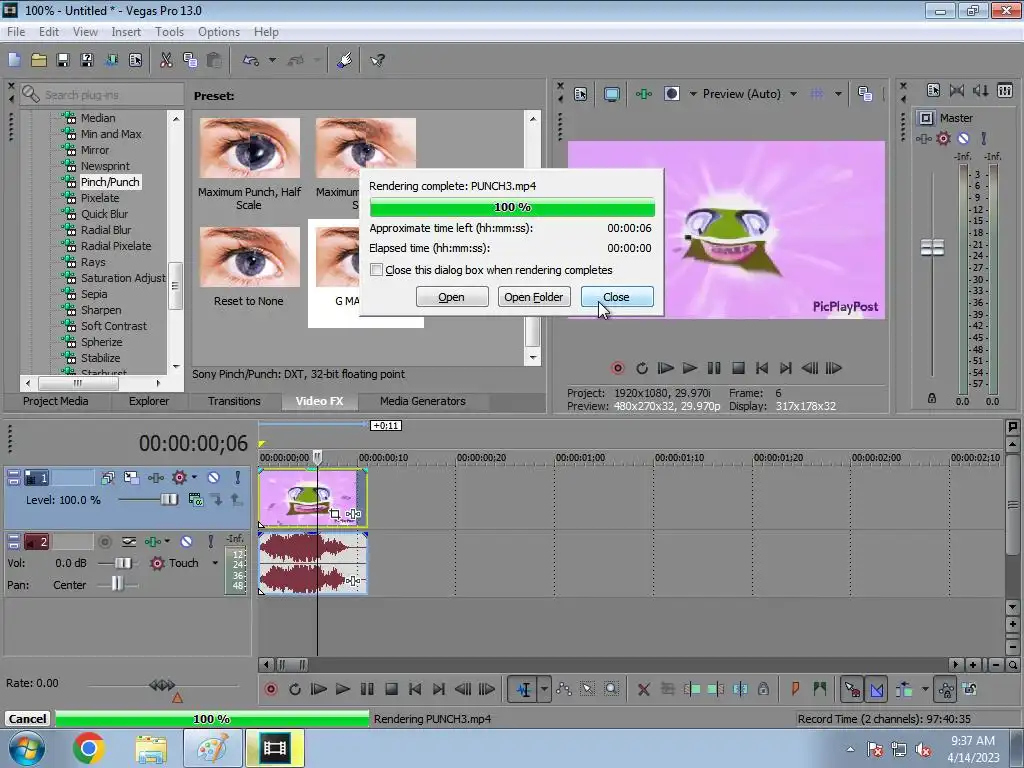This screenshot has height=768, width=1024.
Task: Open the Options menu
Action: [219, 32]
